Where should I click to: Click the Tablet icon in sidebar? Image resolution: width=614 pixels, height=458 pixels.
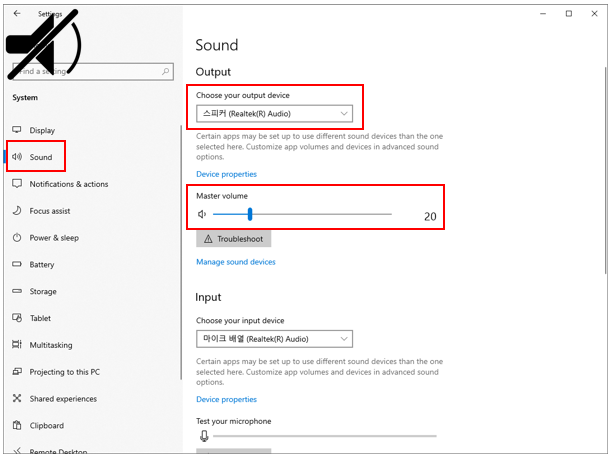click(17, 318)
